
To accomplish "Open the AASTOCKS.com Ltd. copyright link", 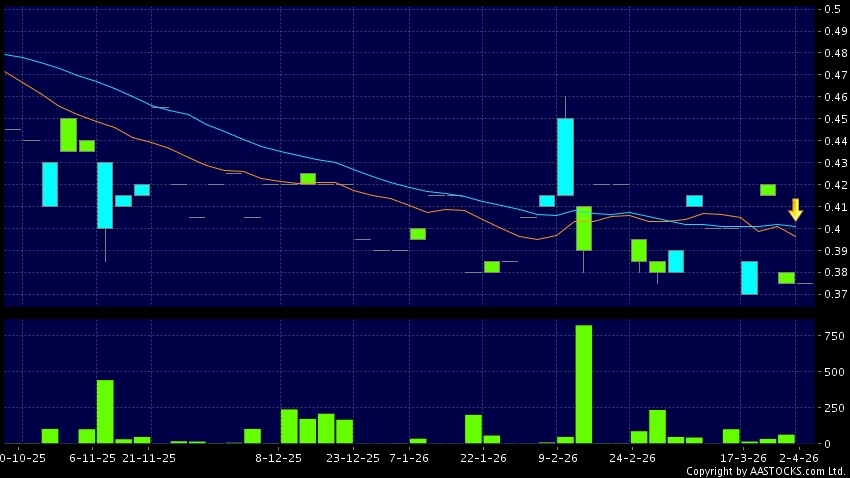I will click(x=765, y=470).
